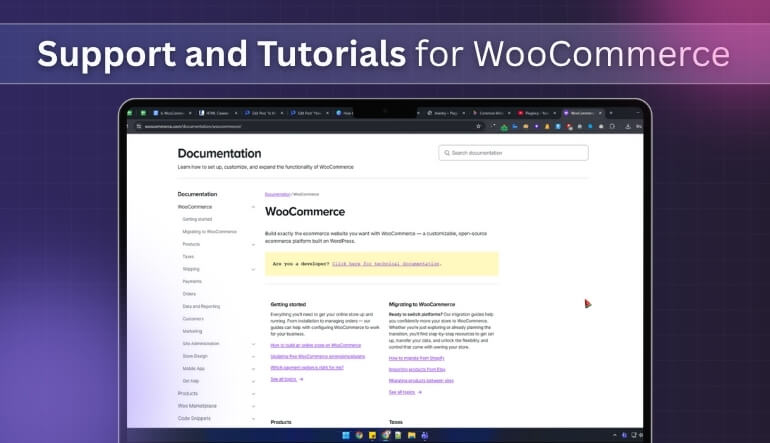Switch to the browser tab with the red YouTube icon
The image size is (770, 443).
click(x=537, y=113)
